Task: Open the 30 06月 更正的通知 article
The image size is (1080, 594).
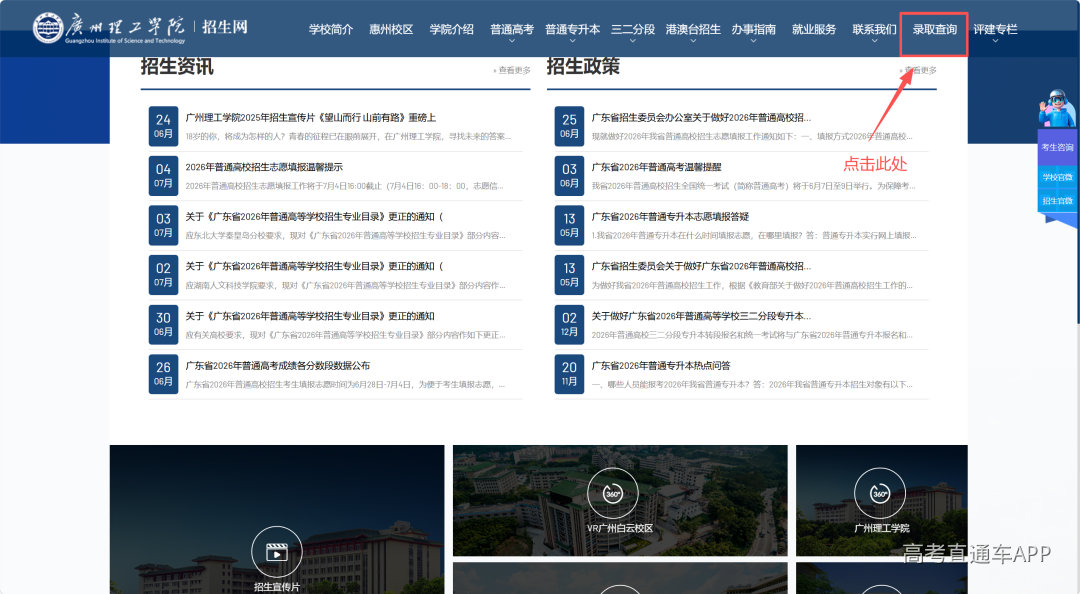Action: click(x=310, y=316)
